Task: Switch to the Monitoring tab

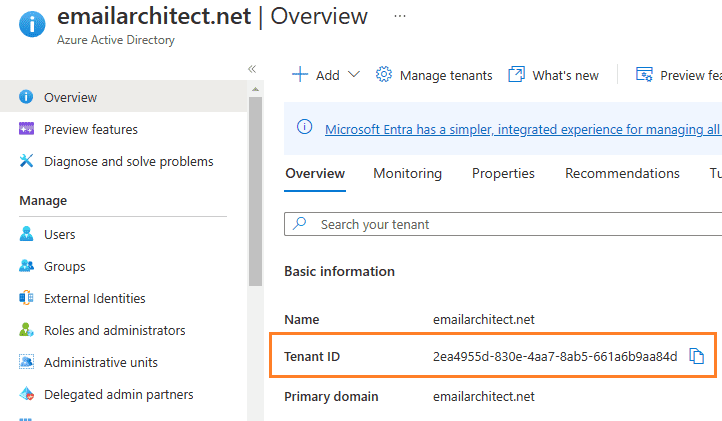Action: point(408,173)
